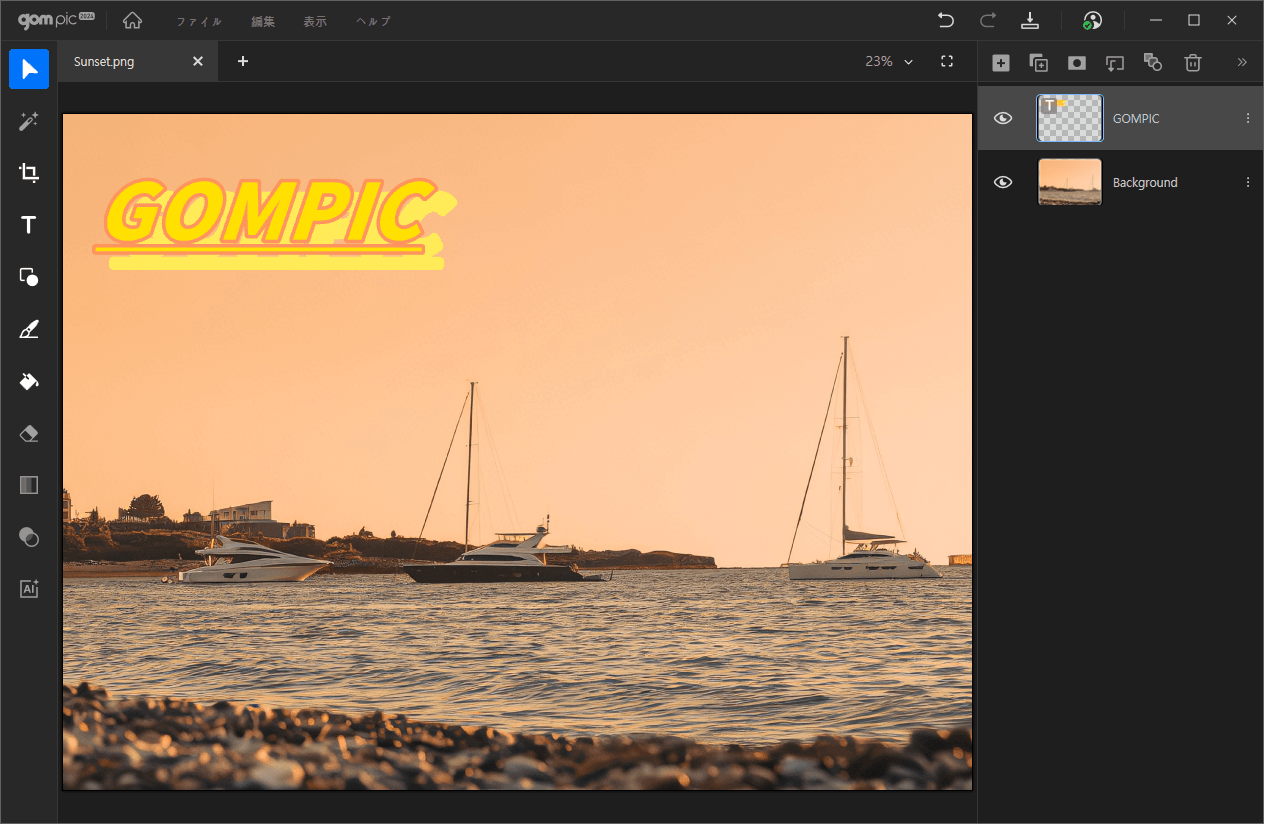The width and height of the screenshot is (1264, 824).
Task: Toggle fullscreen canvas view
Action: (947, 61)
